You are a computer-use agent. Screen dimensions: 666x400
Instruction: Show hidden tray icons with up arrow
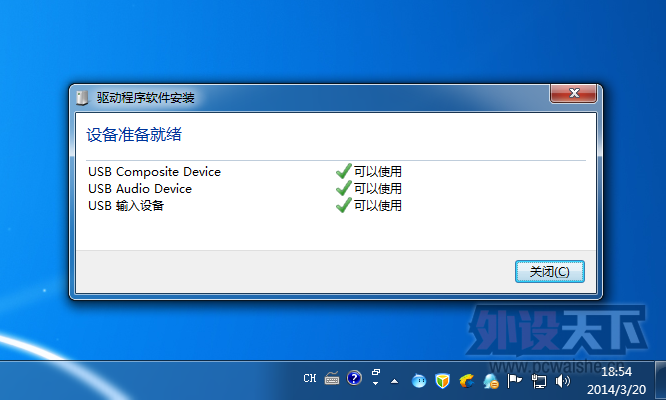click(x=394, y=380)
